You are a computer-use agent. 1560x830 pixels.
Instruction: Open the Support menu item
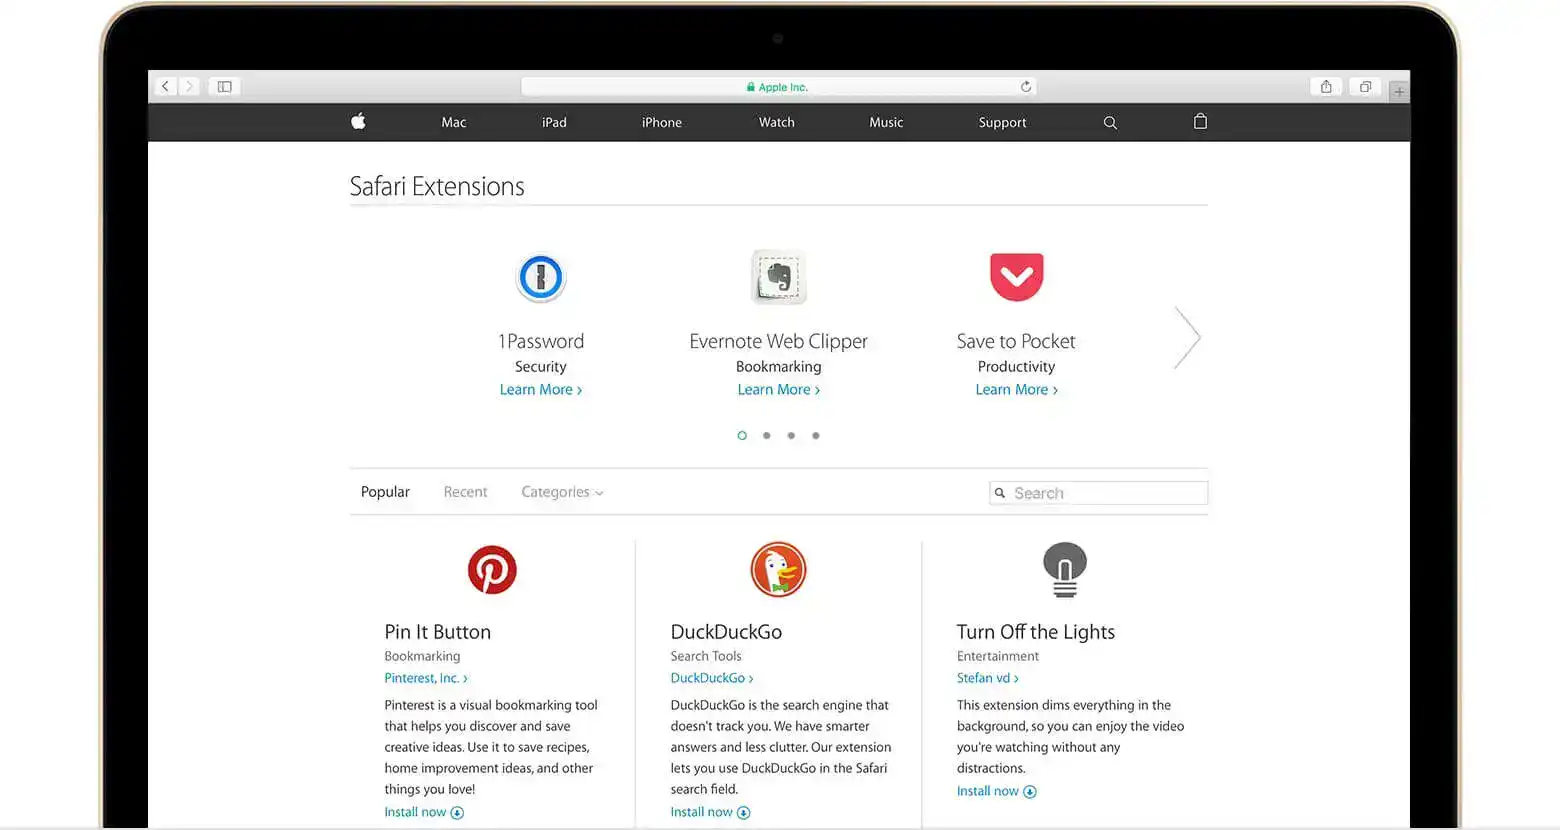coord(1002,123)
